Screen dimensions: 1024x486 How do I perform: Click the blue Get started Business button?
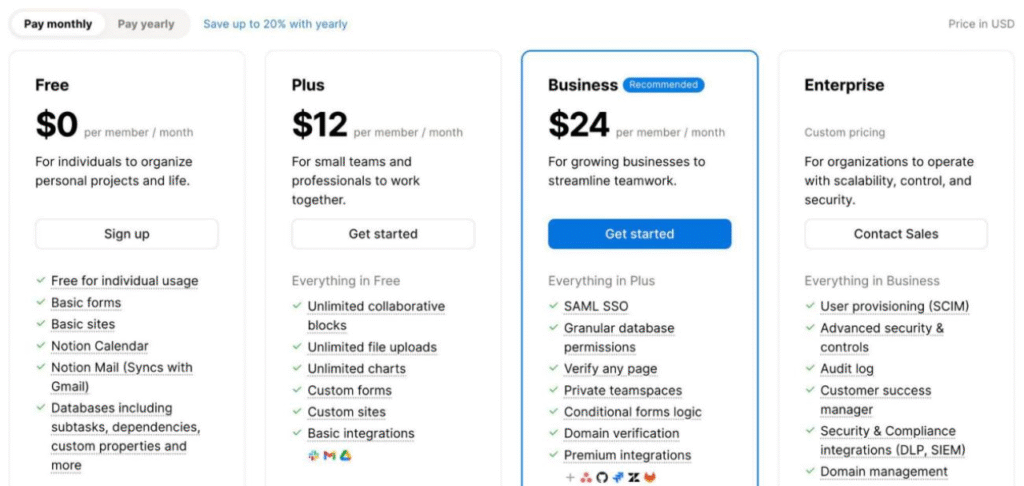coord(639,234)
